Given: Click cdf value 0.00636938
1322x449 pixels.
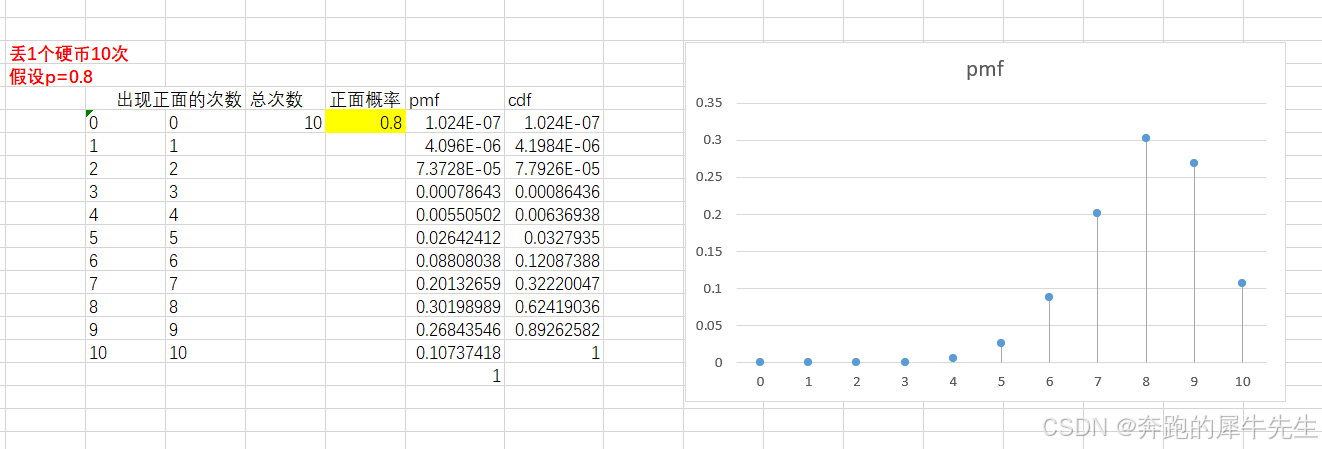Looking at the screenshot, I should (x=553, y=215).
